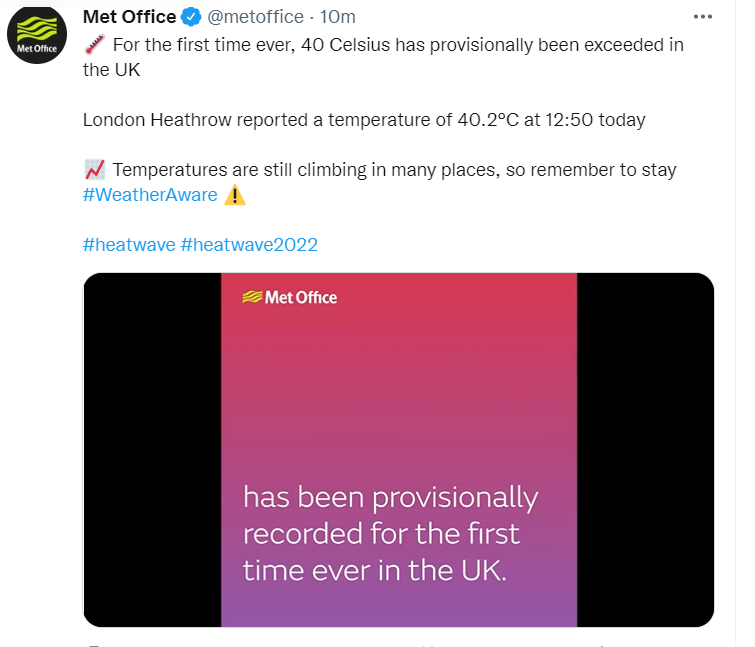
Task: Open the #heatwave hashtag
Action: pos(129,245)
